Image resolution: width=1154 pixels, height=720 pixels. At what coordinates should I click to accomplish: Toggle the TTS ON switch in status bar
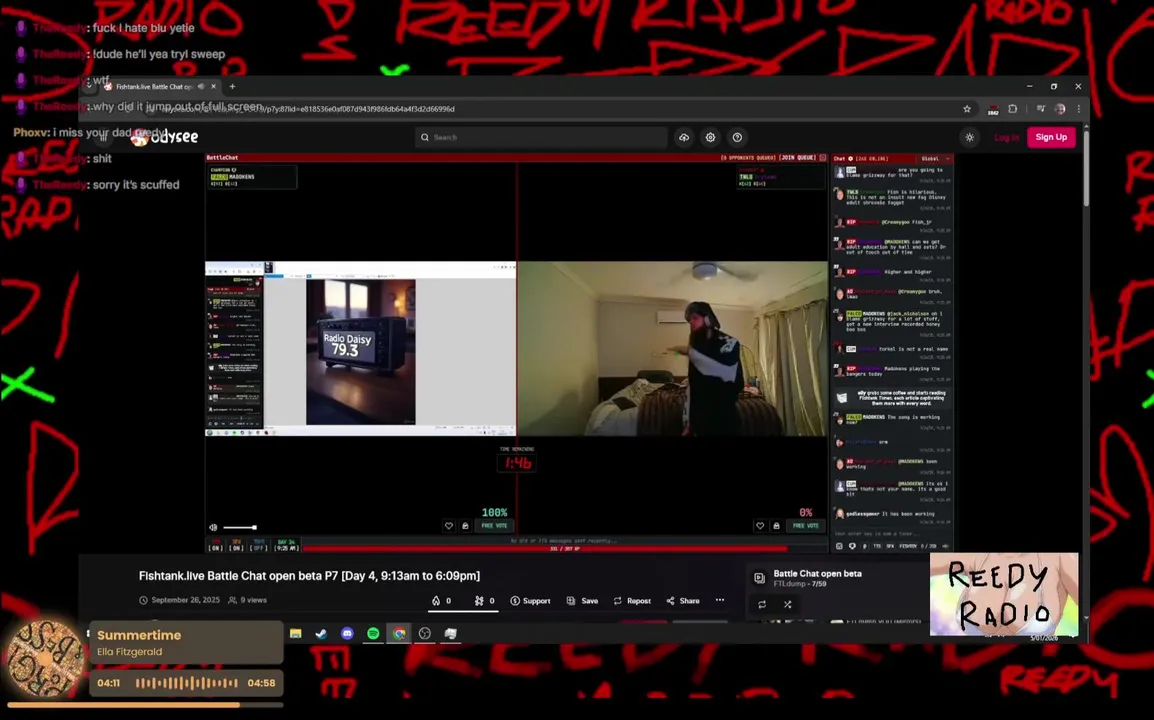[216, 546]
